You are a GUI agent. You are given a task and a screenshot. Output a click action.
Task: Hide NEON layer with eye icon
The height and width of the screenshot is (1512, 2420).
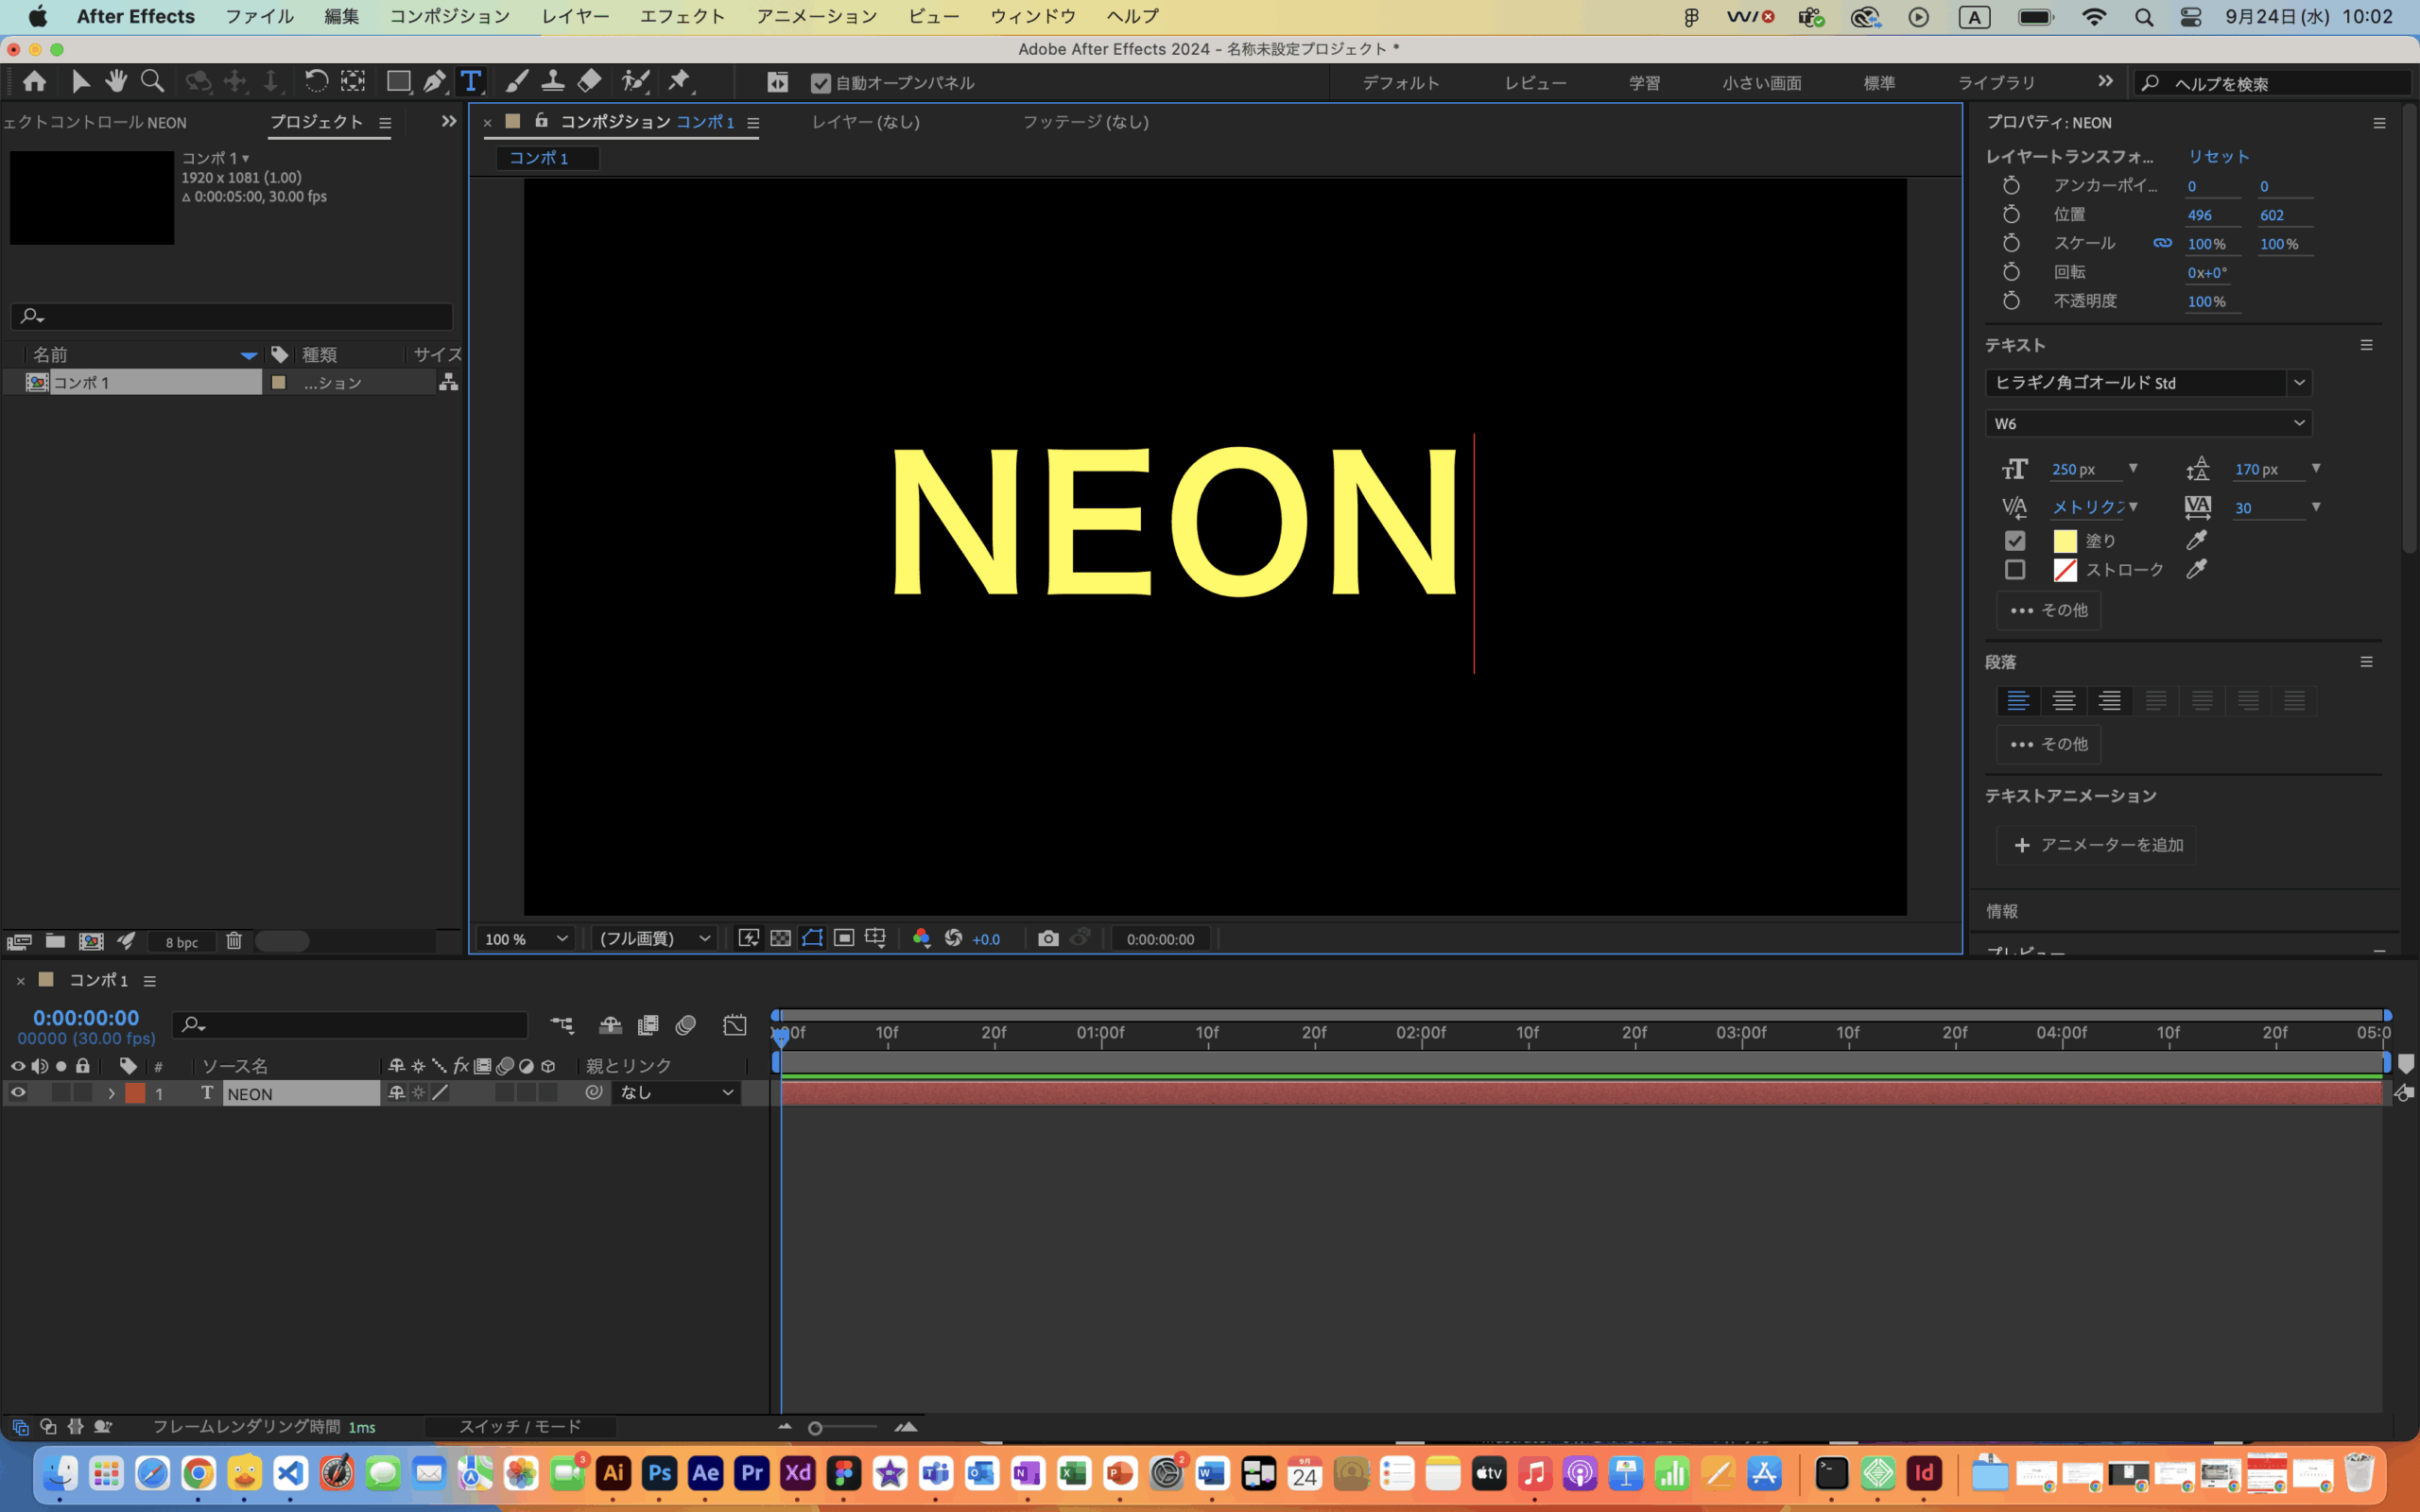click(x=18, y=1093)
